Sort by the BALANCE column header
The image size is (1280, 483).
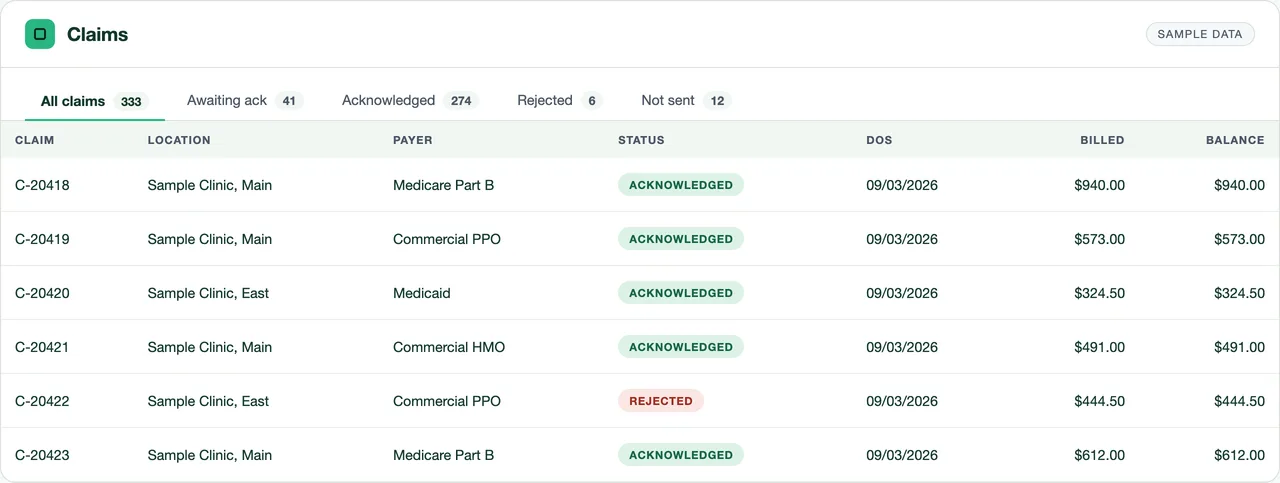(1235, 140)
